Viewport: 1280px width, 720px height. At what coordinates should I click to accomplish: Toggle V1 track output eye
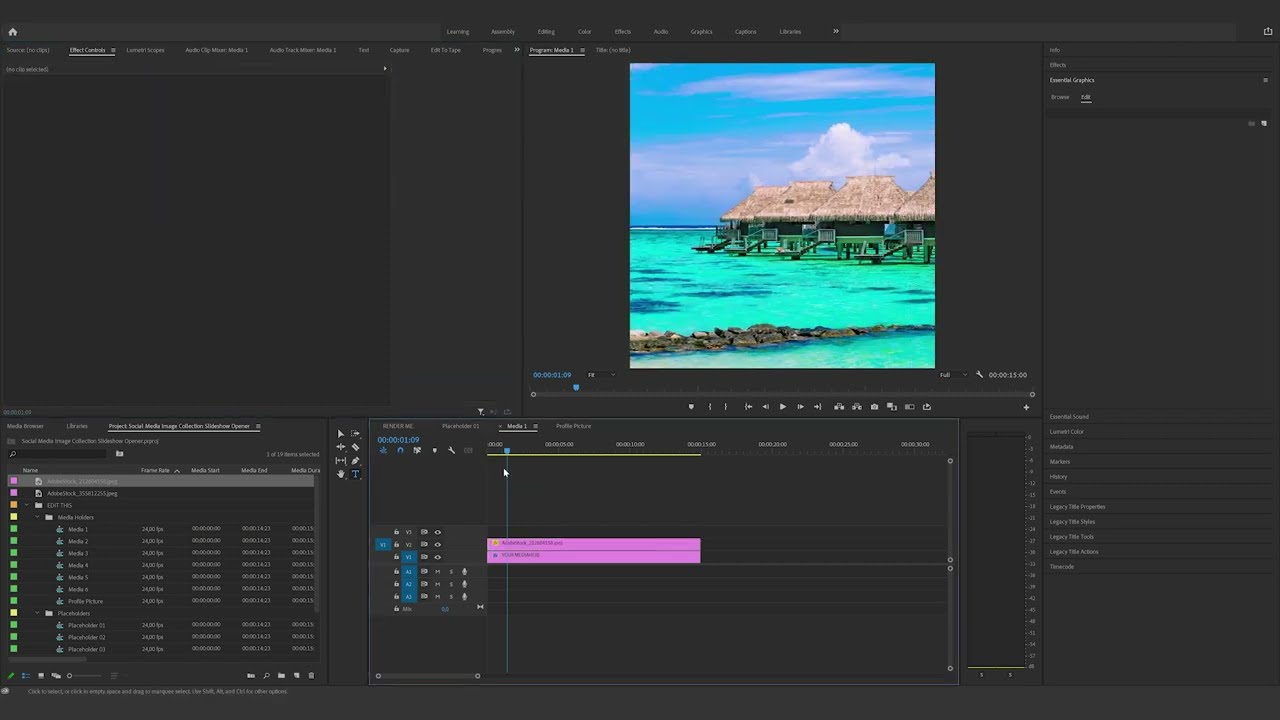[437, 557]
